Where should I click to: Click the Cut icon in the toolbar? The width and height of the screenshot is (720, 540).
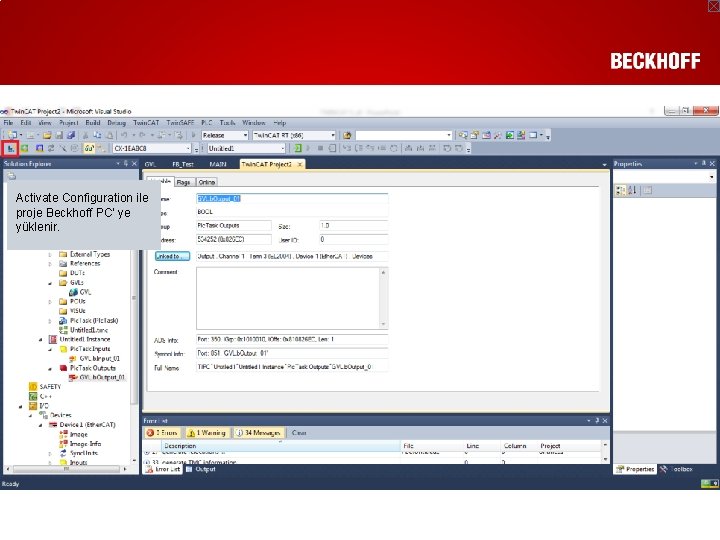tap(85, 135)
